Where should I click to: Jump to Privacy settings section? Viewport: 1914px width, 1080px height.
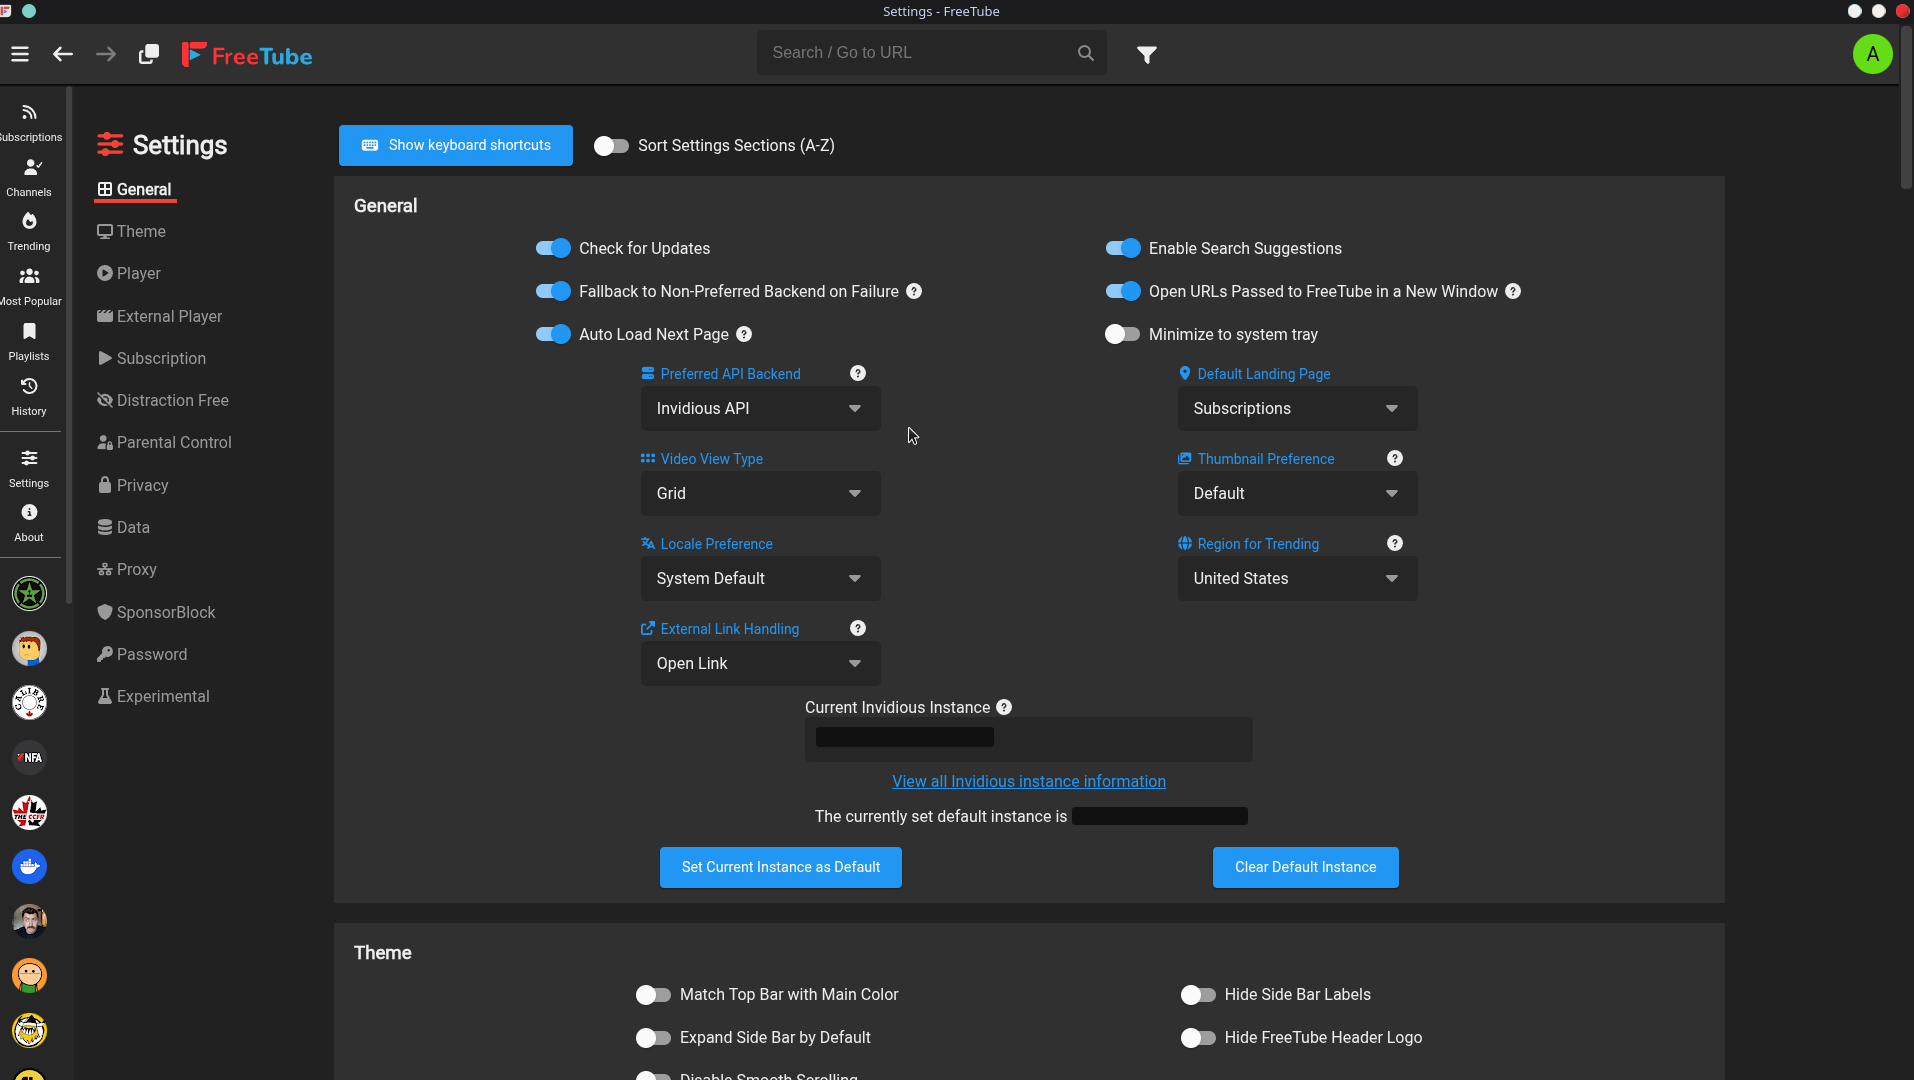133,485
